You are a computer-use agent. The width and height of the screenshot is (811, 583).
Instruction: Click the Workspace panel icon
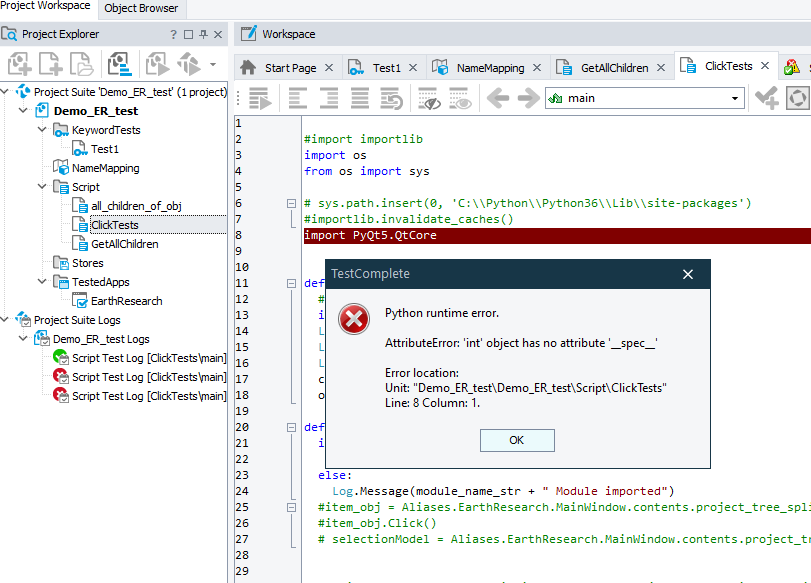click(248, 34)
